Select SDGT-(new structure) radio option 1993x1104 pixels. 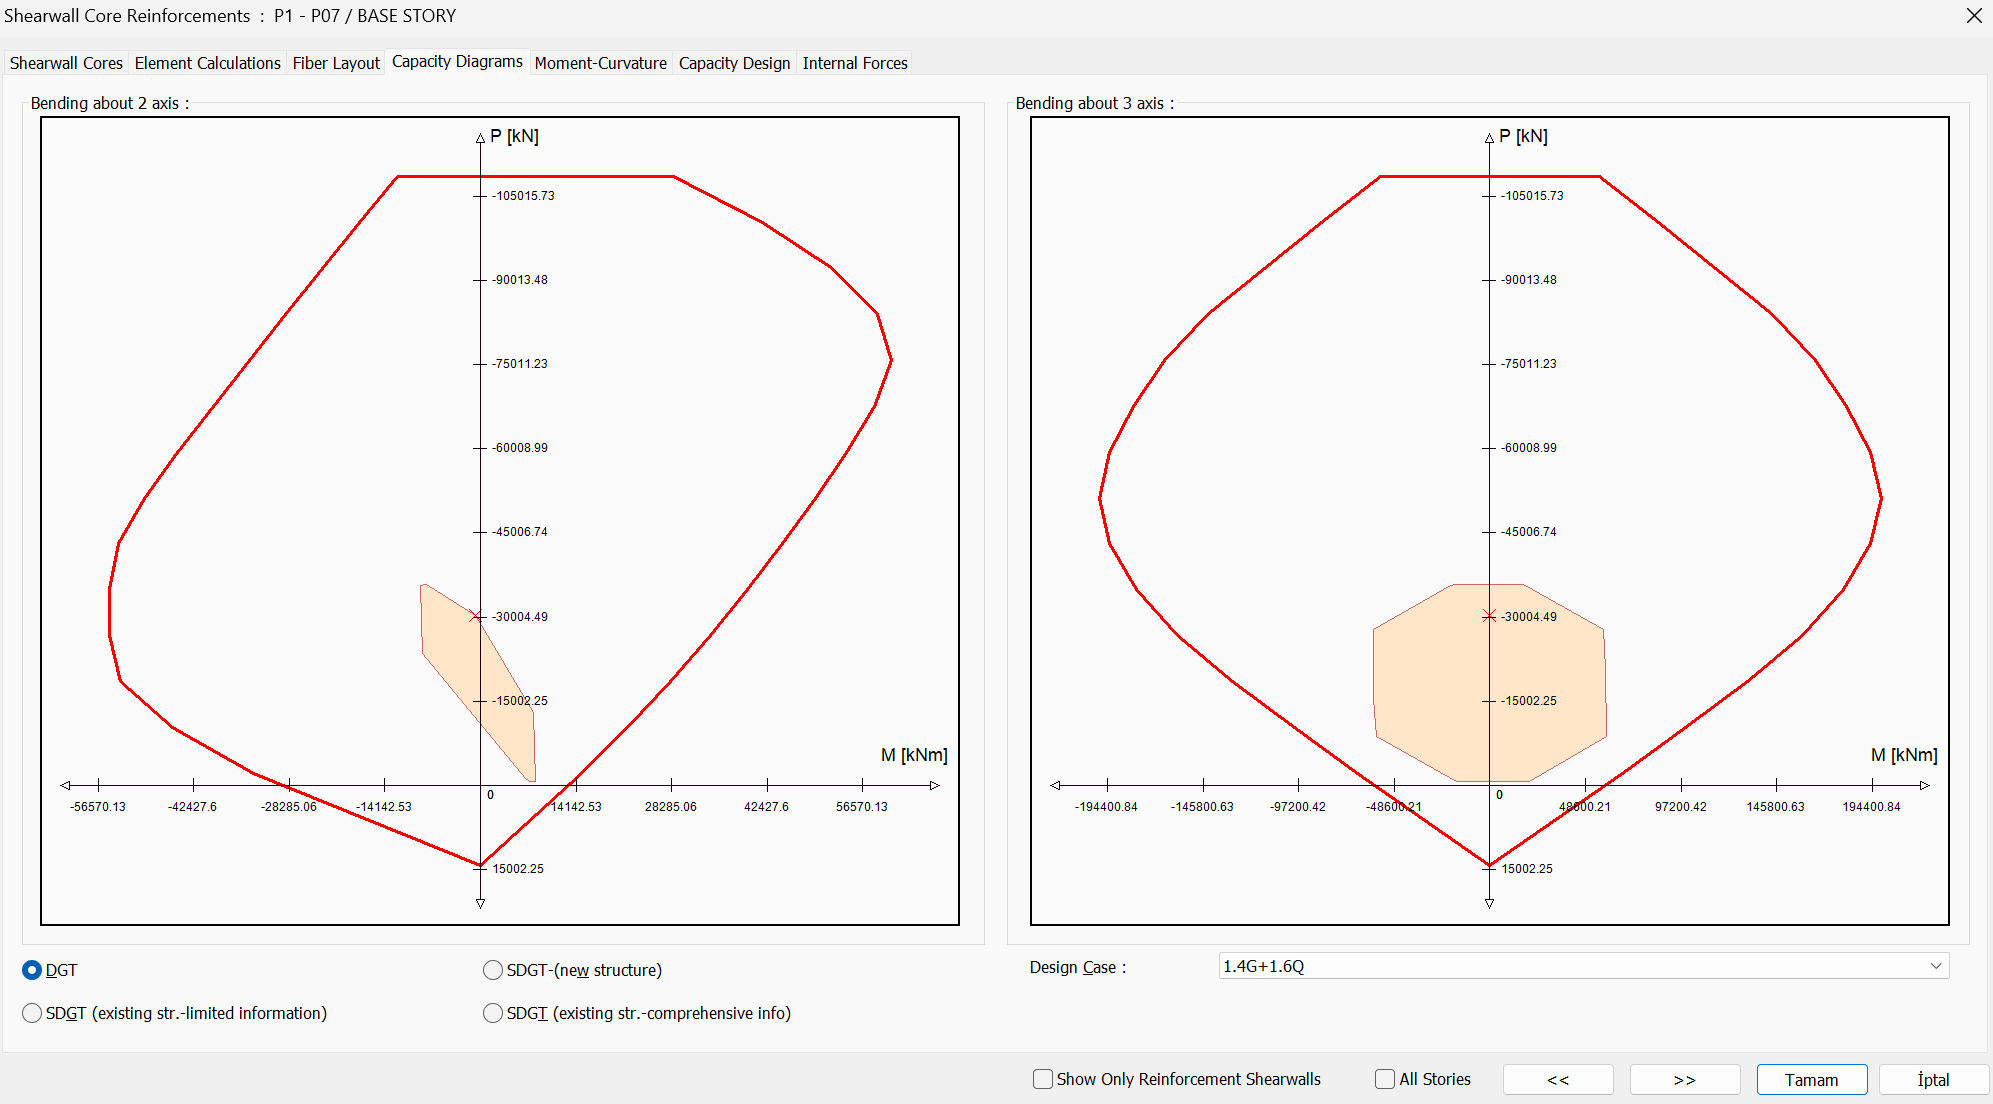tap(493, 970)
